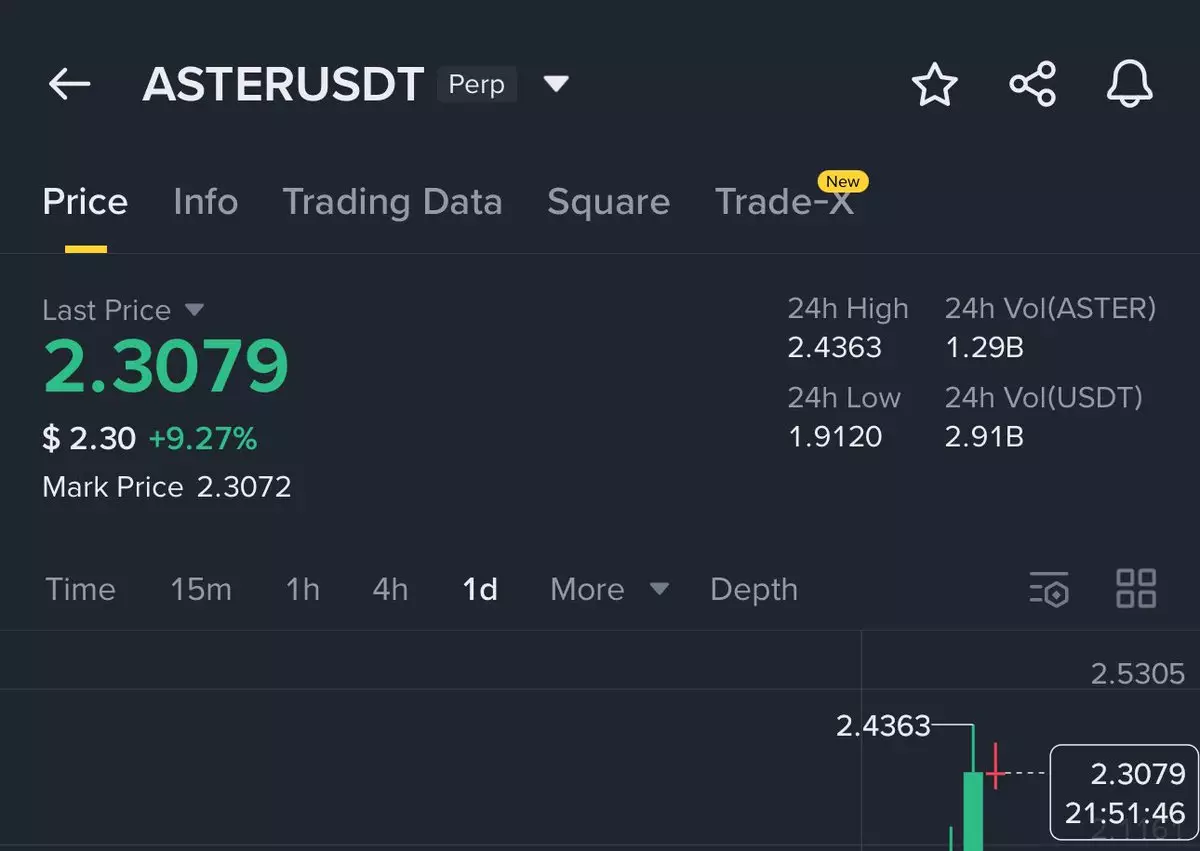Click the green candlestick on the chart
1200x851 pixels.
point(972,810)
